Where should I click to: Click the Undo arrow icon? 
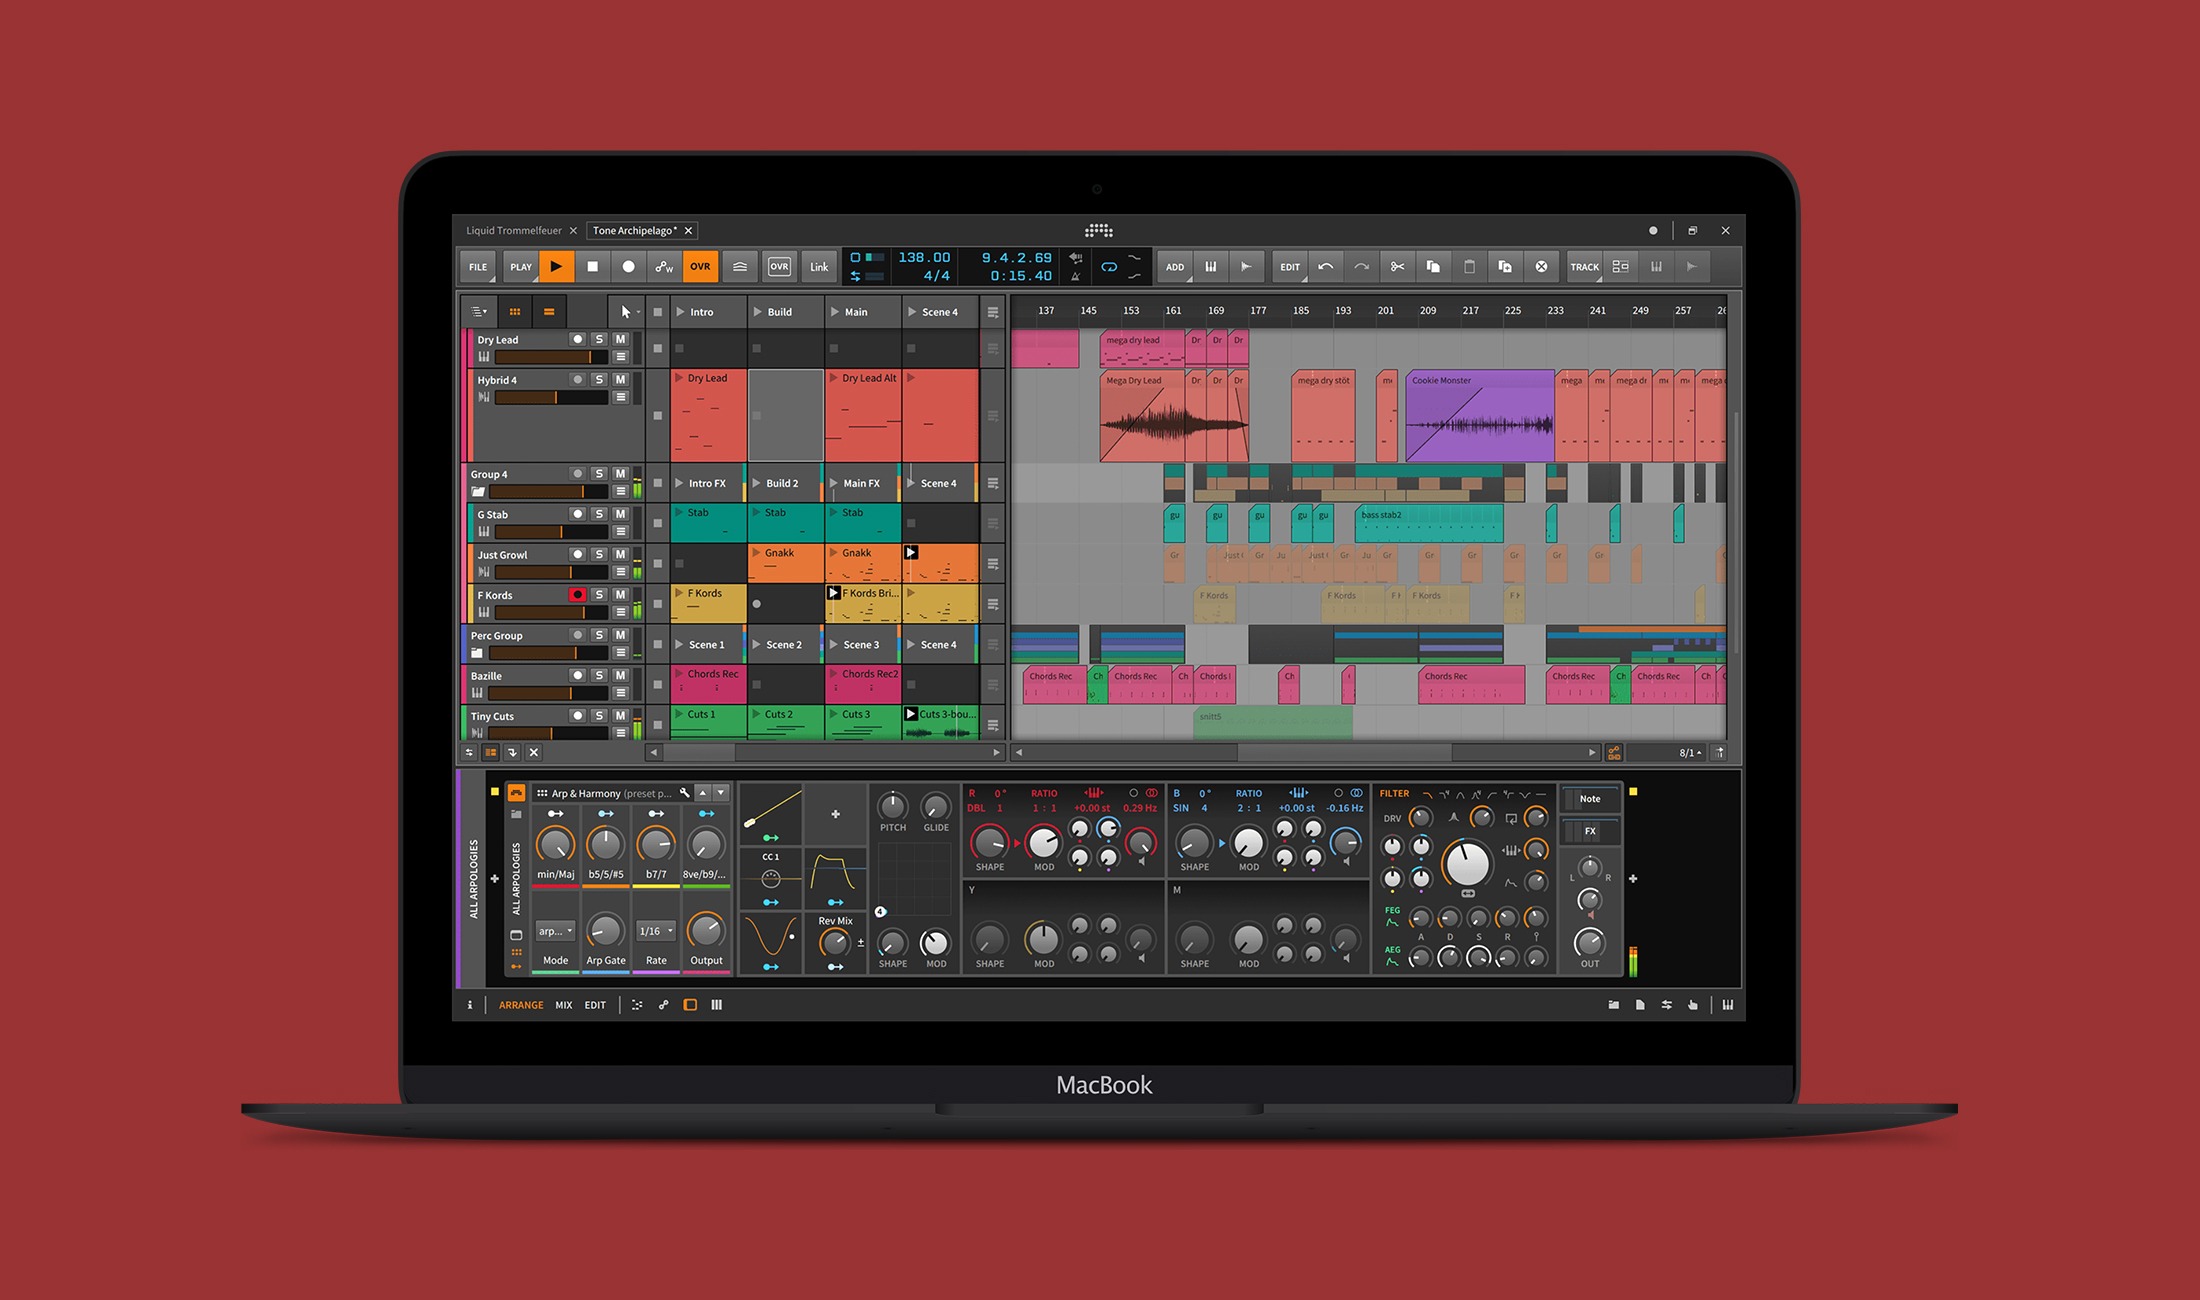click(x=1325, y=267)
